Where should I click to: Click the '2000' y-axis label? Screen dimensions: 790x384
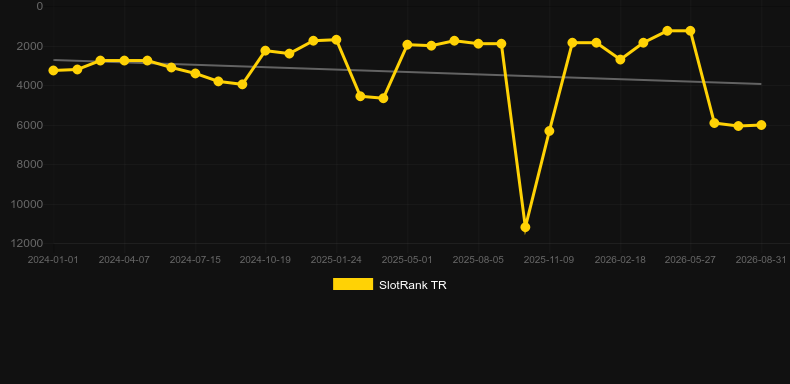point(30,46)
